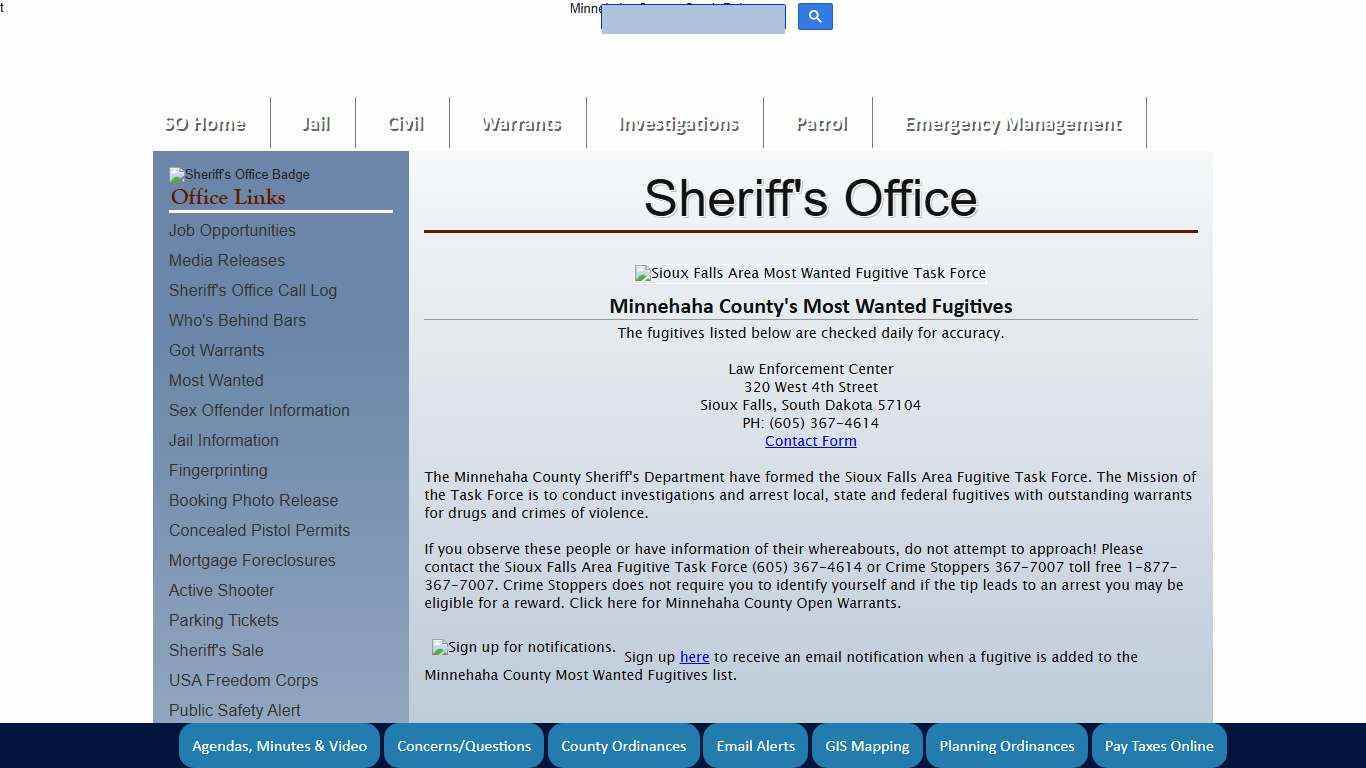Click the Pay Taxes Online button

pos(1158,745)
